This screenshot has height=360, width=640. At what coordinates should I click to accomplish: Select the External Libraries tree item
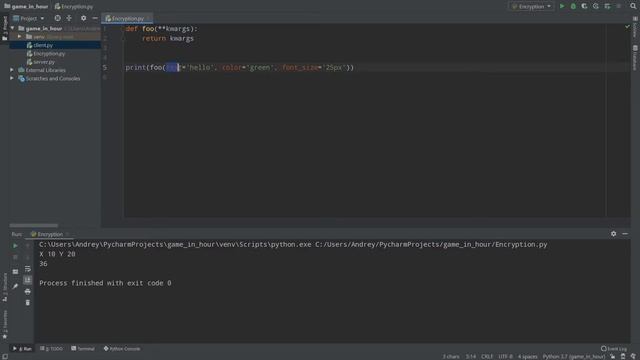pyautogui.click(x=45, y=70)
